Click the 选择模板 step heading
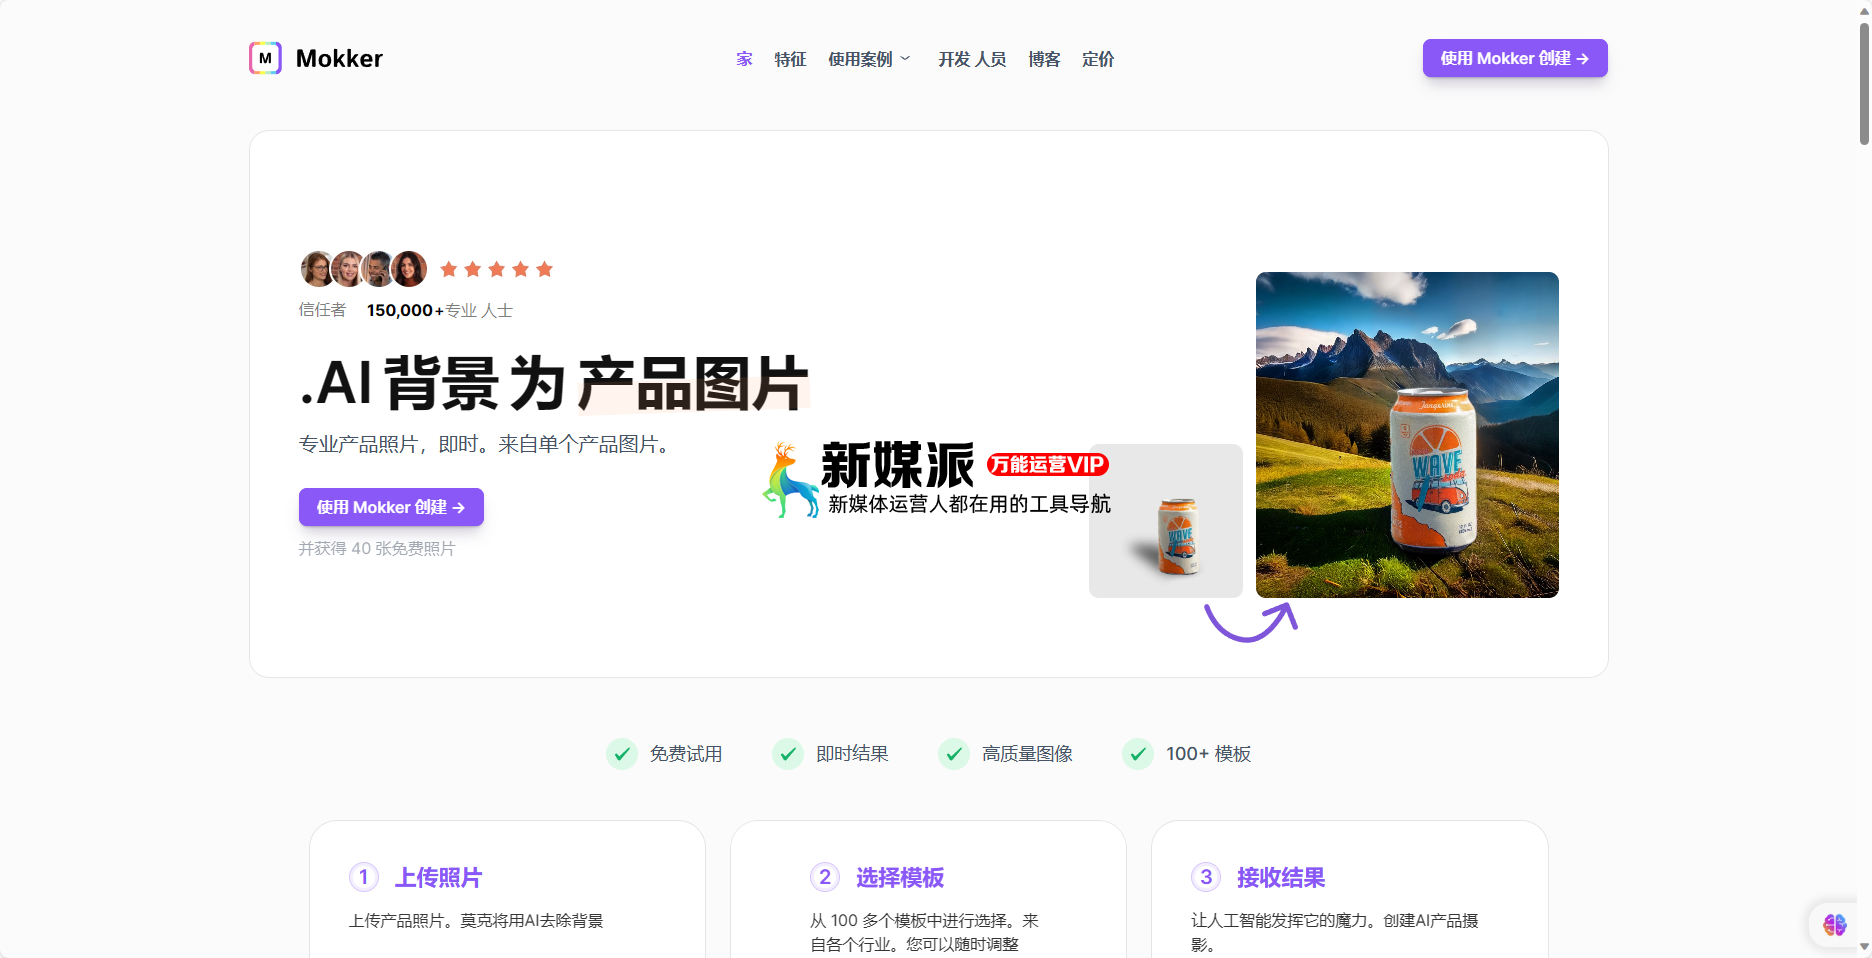This screenshot has height=958, width=1872. (900, 877)
